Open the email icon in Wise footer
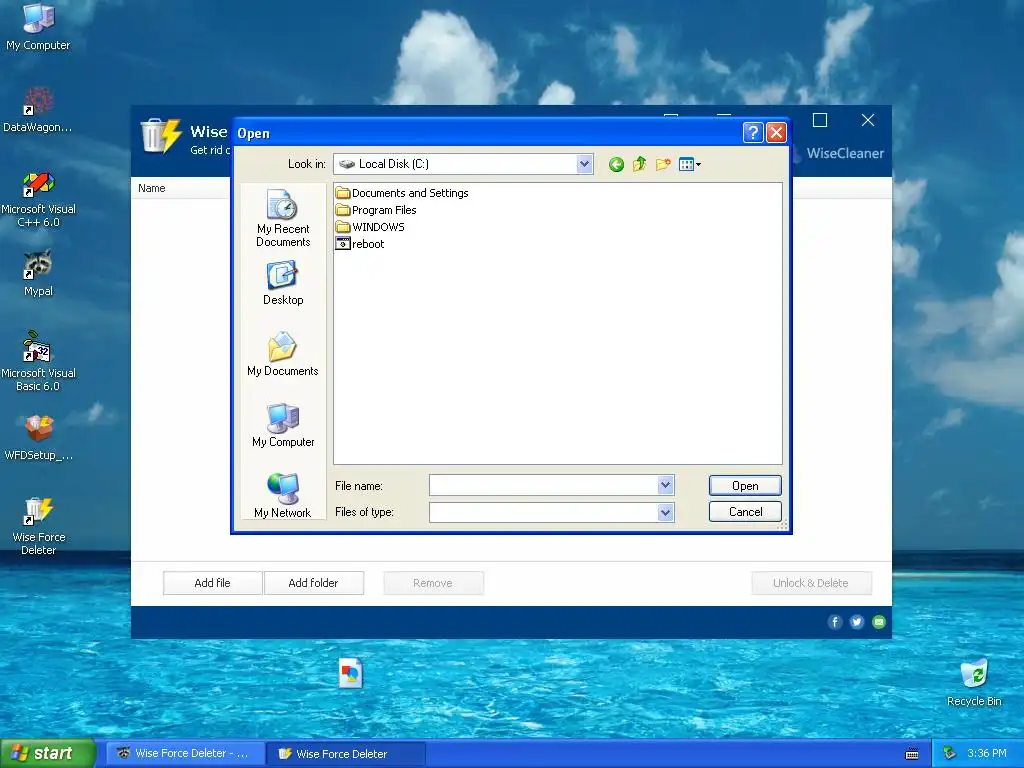The height and width of the screenshot is (768, 1024). click(x=879, y=622)
